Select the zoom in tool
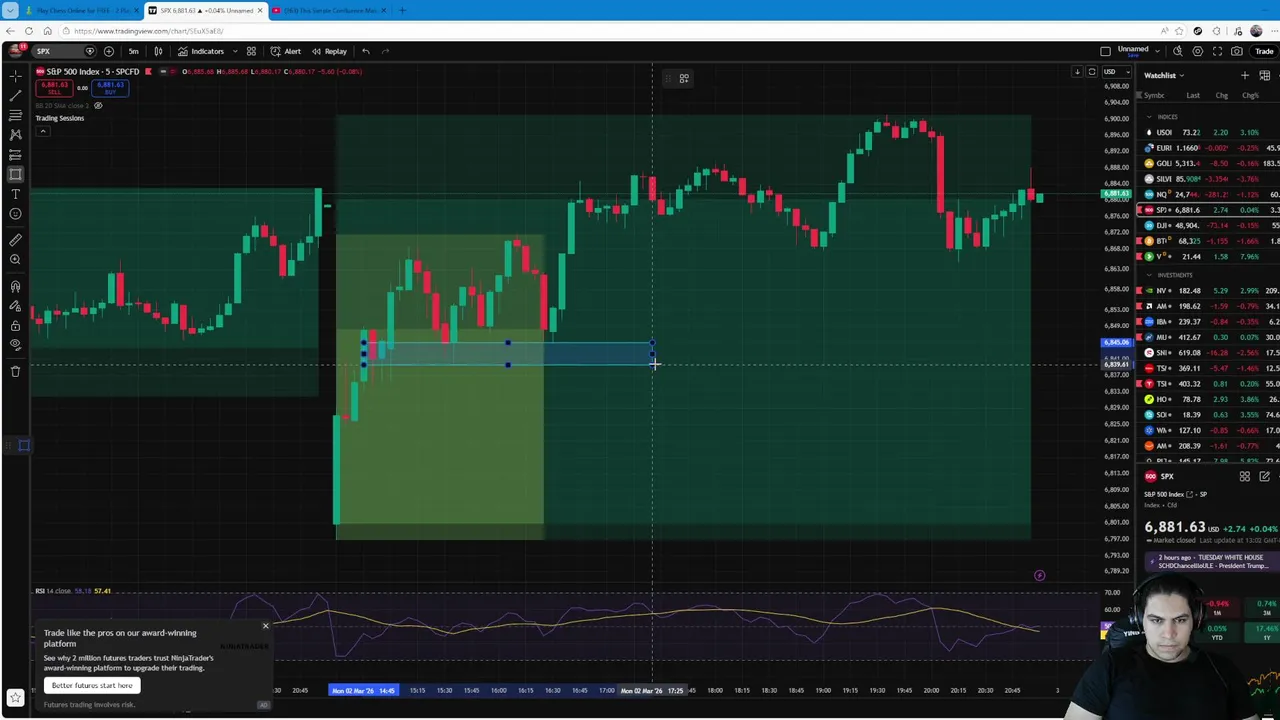Screen dimensions: 1280x720 15,260
